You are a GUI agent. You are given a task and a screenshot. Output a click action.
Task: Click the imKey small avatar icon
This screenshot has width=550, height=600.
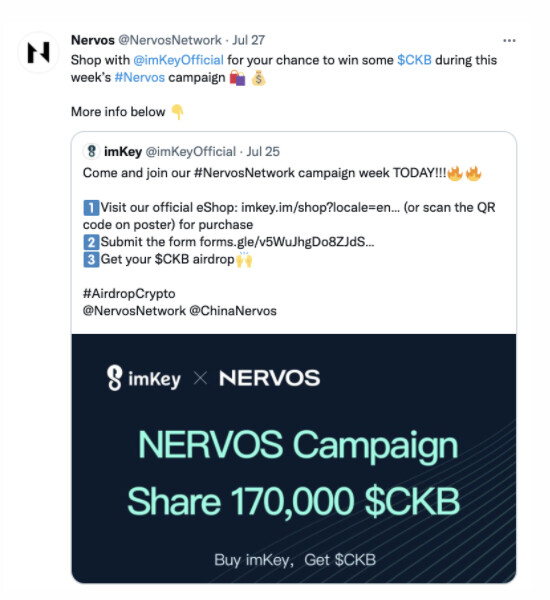coord(91,152)
